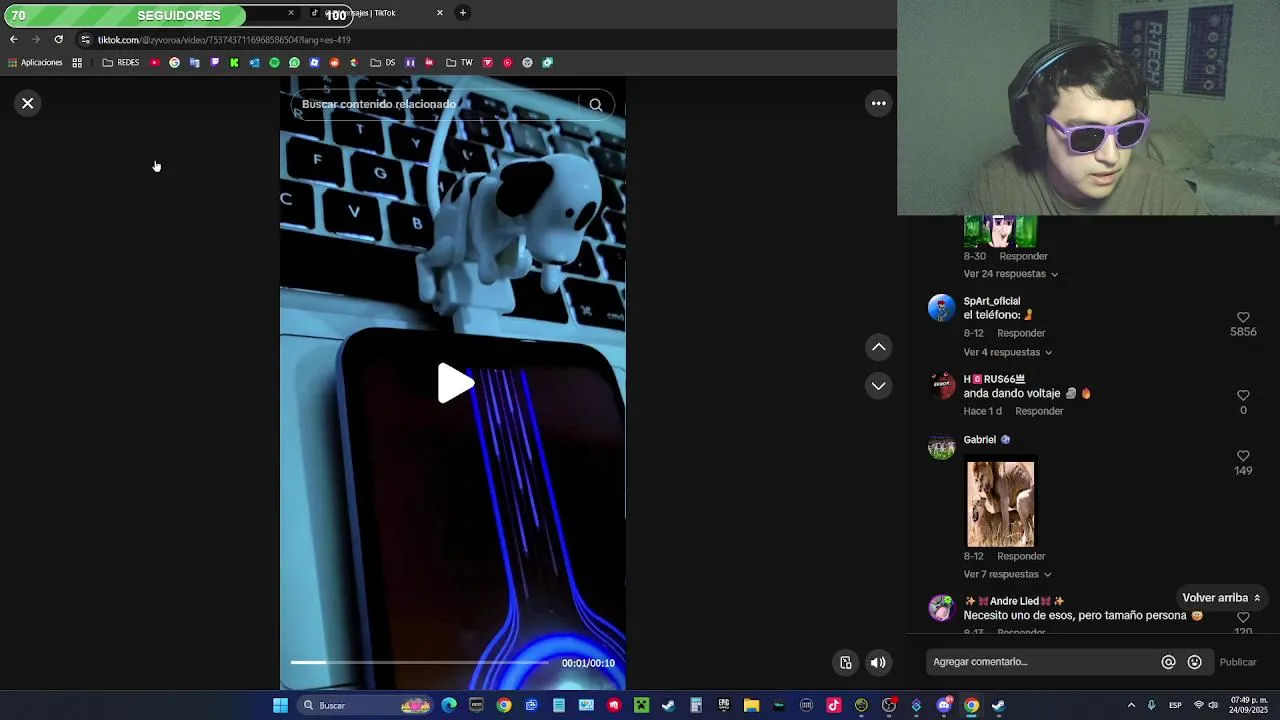The height and width of the screenshot is (720, 1280).
Task: Open the image in Gabriel's comment
Action: pyautogui.click(x=1000, y=502)
